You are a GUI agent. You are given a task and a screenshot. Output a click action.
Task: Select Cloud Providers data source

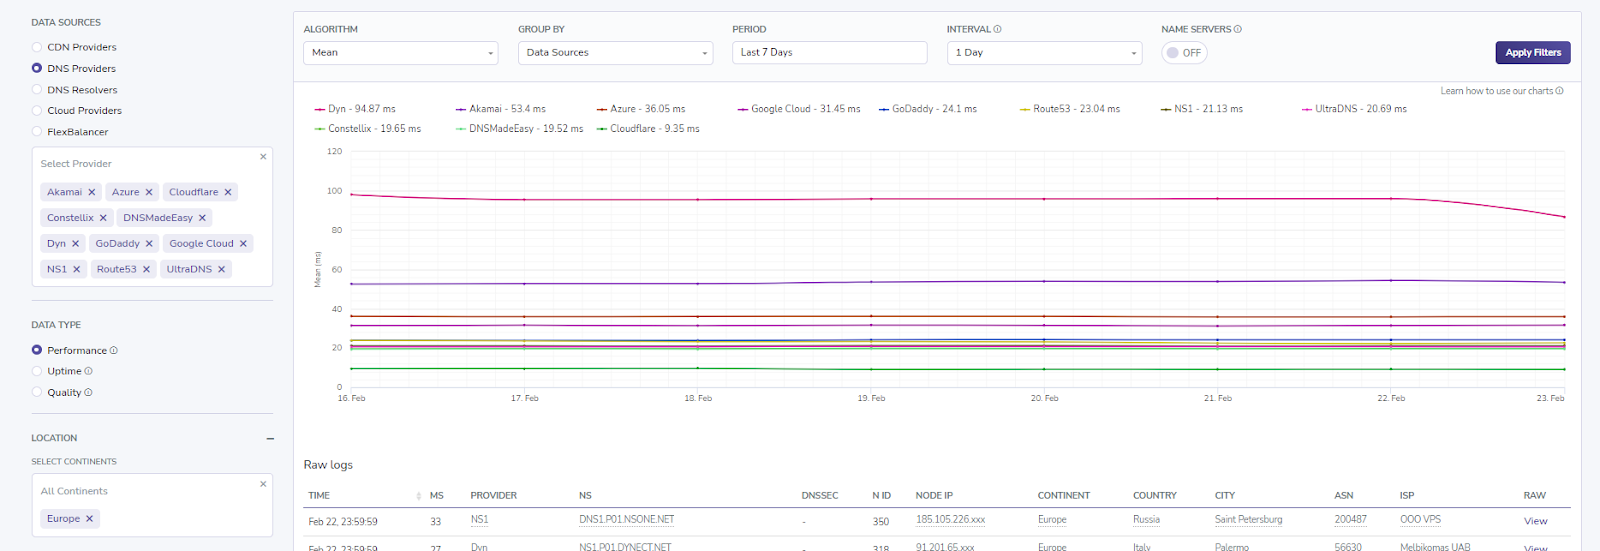pyautogui.click(x=37, y=111)
